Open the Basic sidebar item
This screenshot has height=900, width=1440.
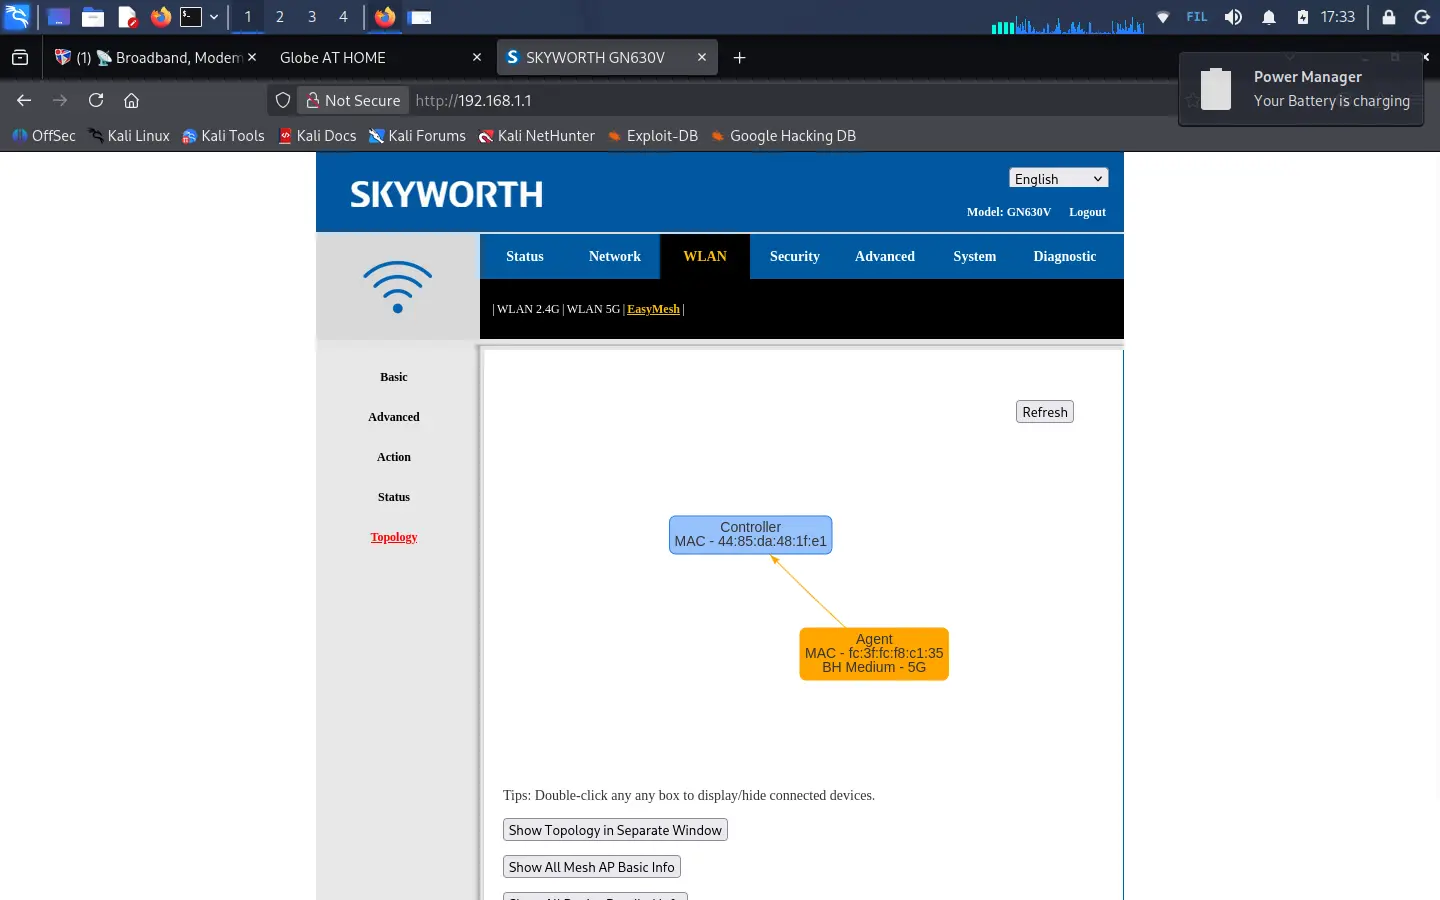pos(394,377)
